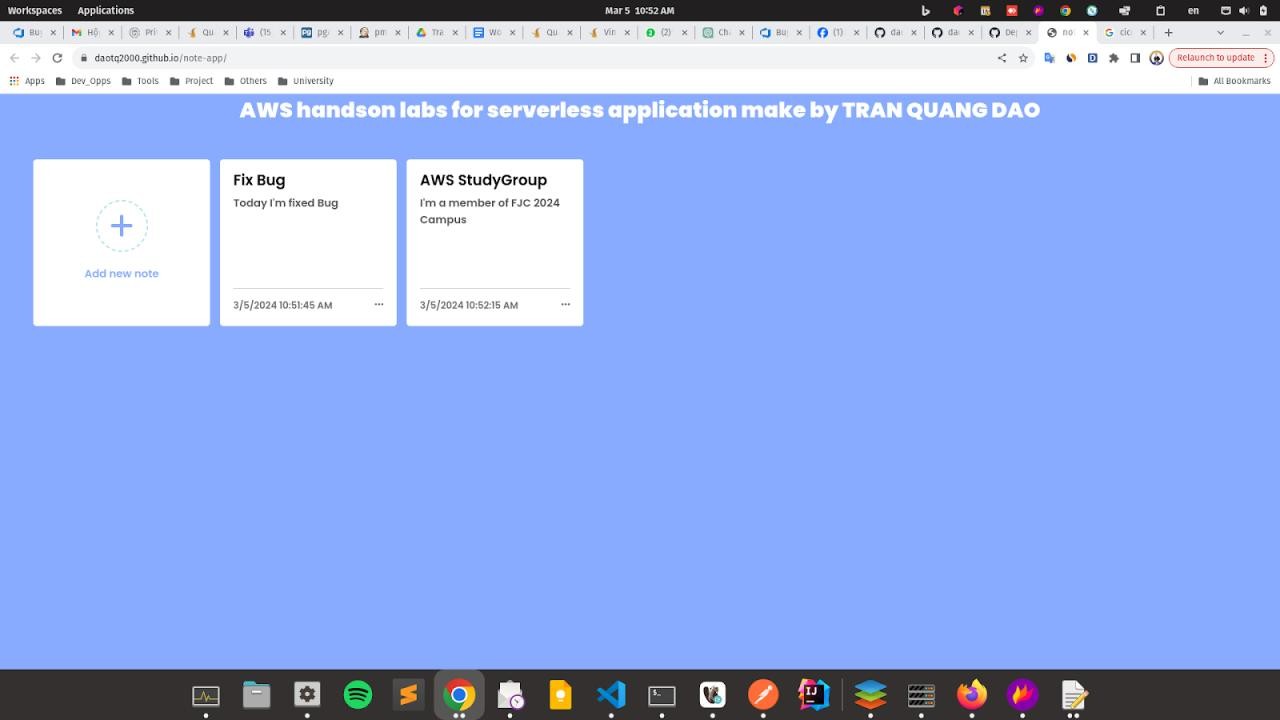Select the AWS StudyGroup note title
The image size is (1280, 720).
coord(483,180)
